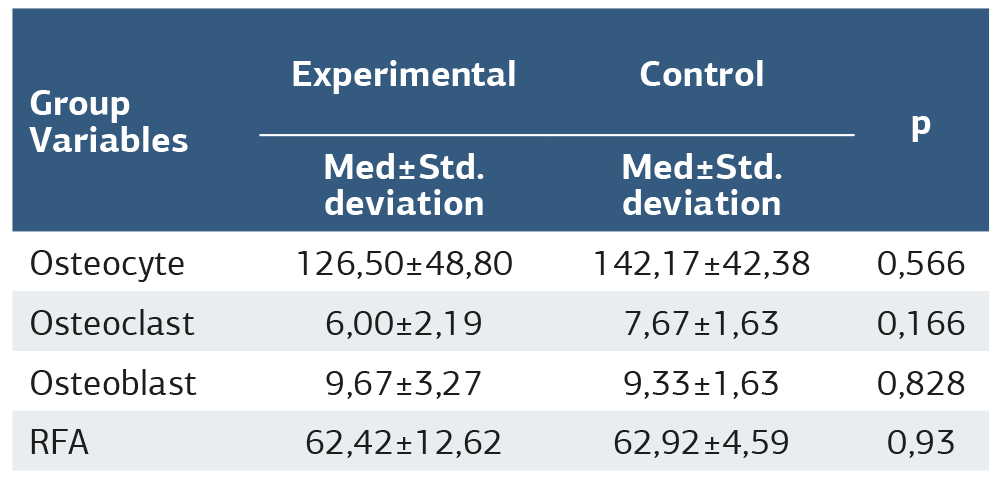Screen dimensions: 1000x486
Task: Select Osteoblast p value 0,828
Action: [x=920, y=382]
